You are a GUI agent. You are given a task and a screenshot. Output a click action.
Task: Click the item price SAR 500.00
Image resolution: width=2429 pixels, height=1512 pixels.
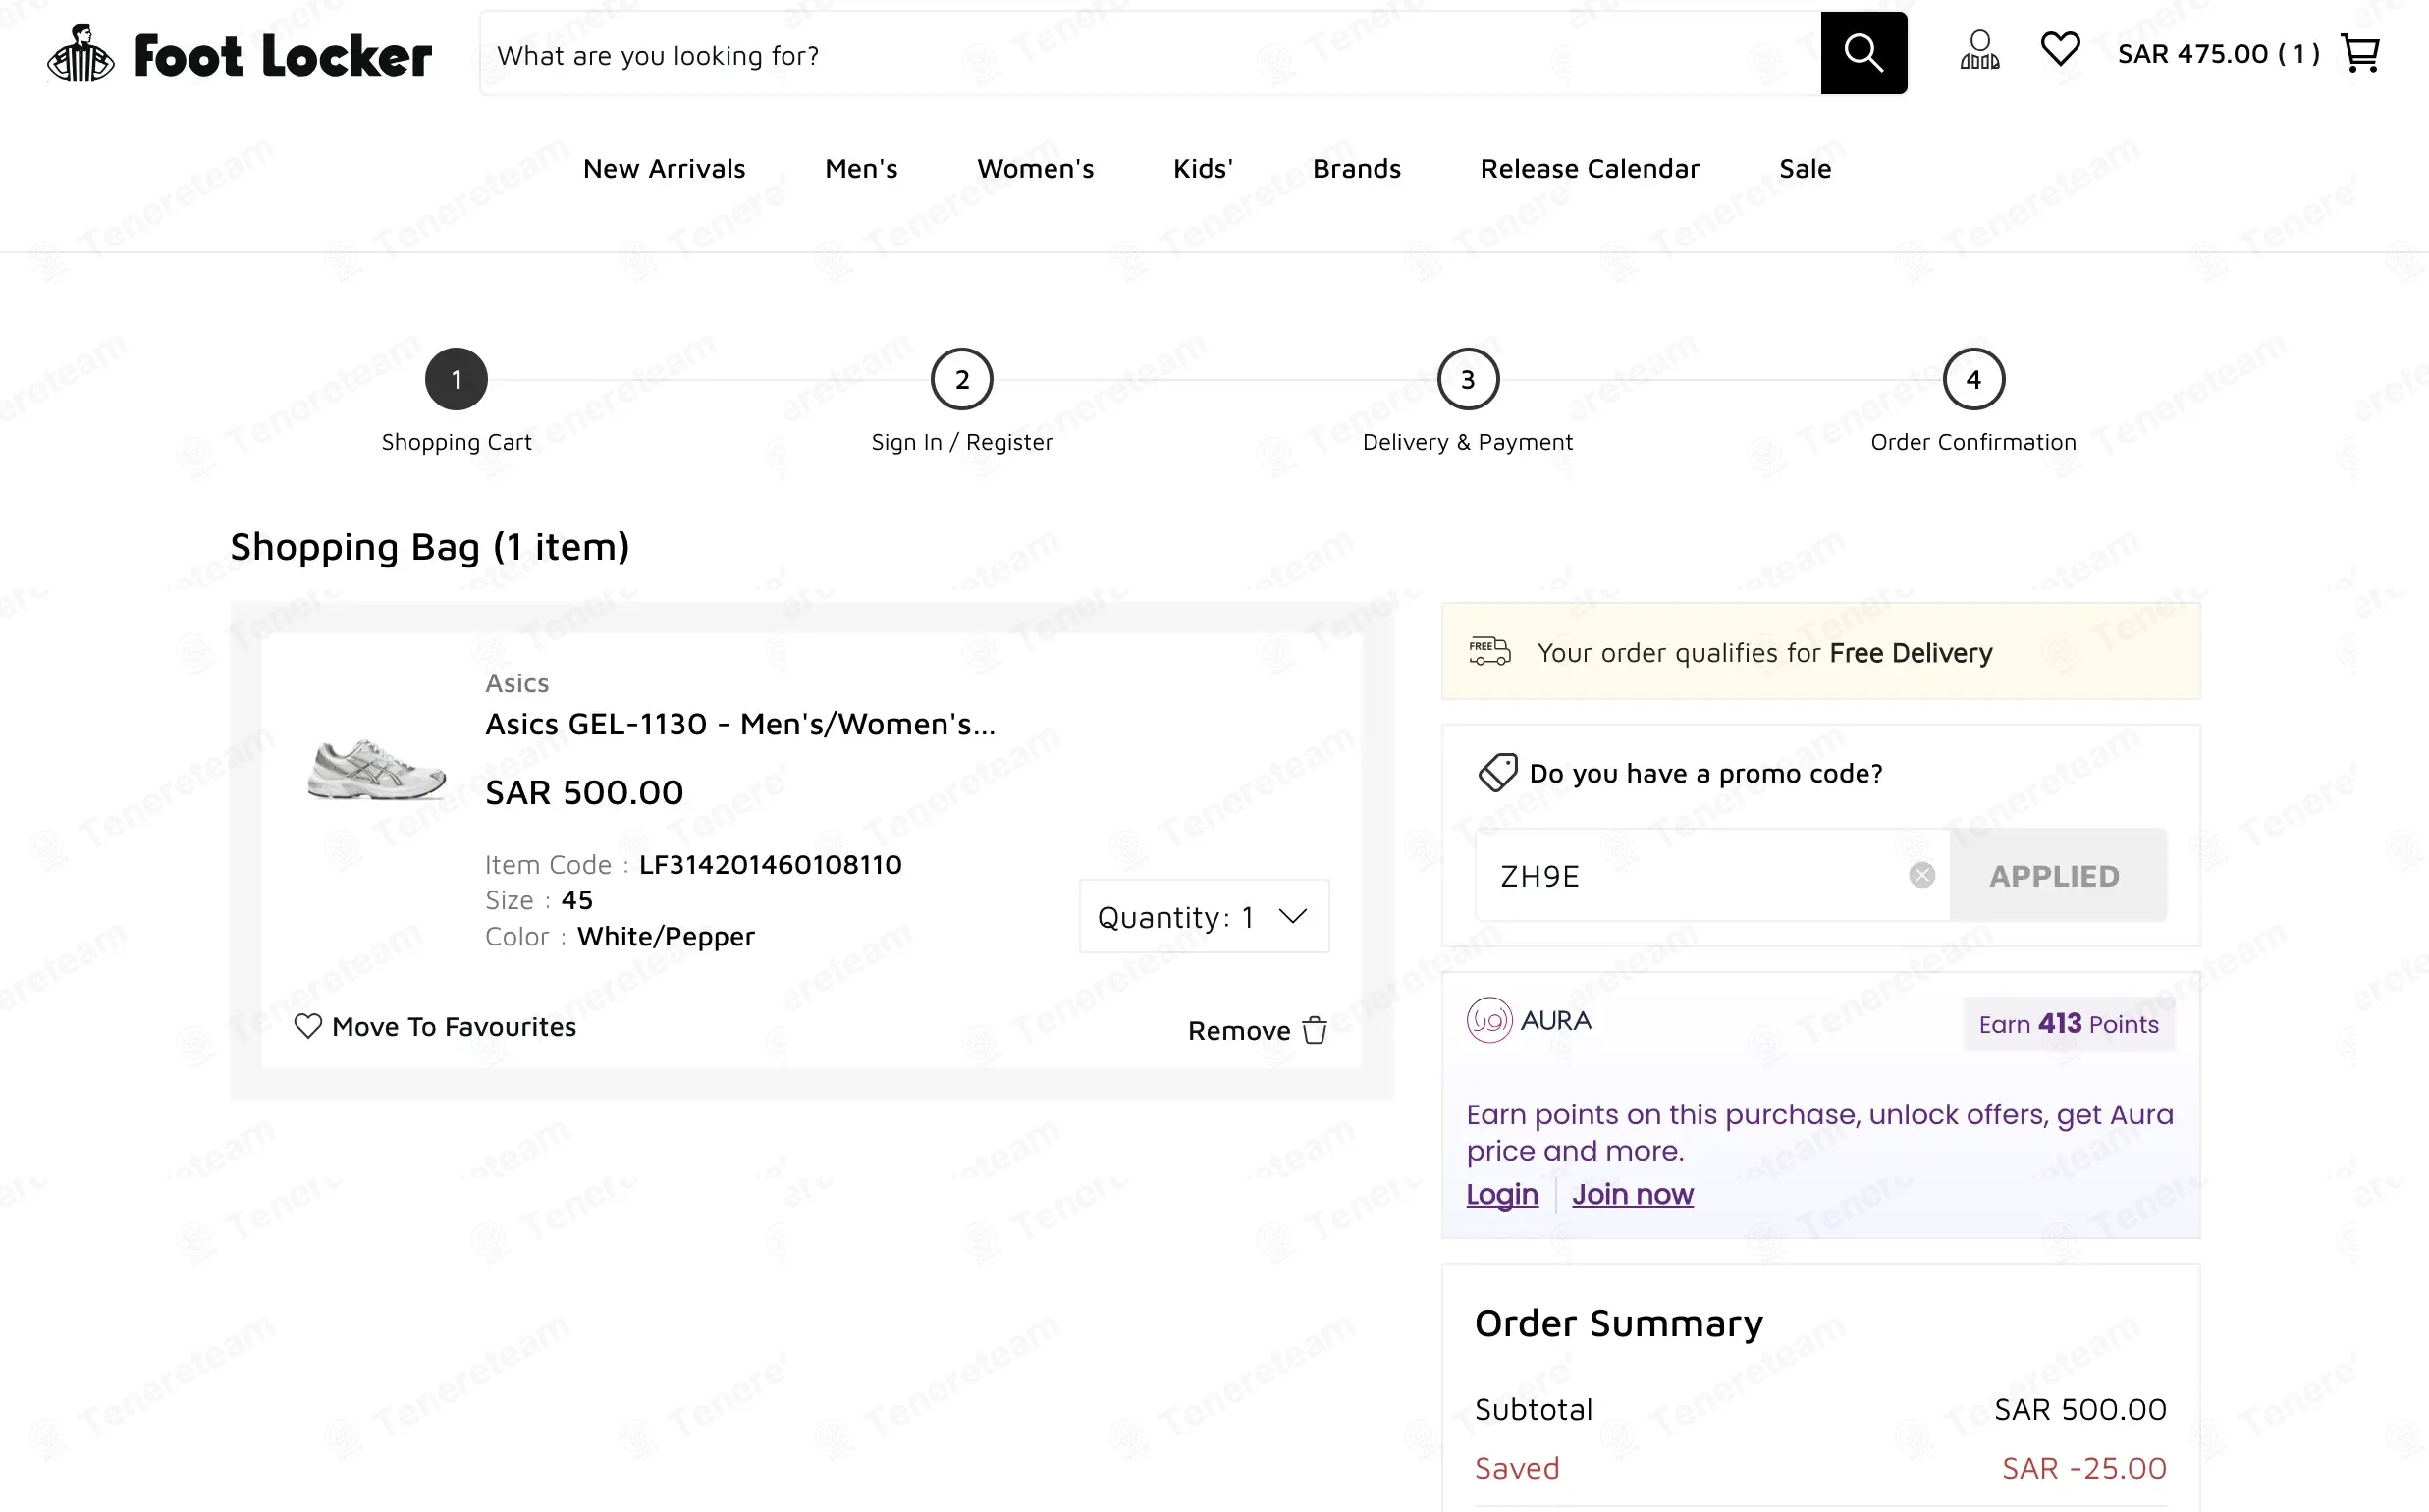584,792
